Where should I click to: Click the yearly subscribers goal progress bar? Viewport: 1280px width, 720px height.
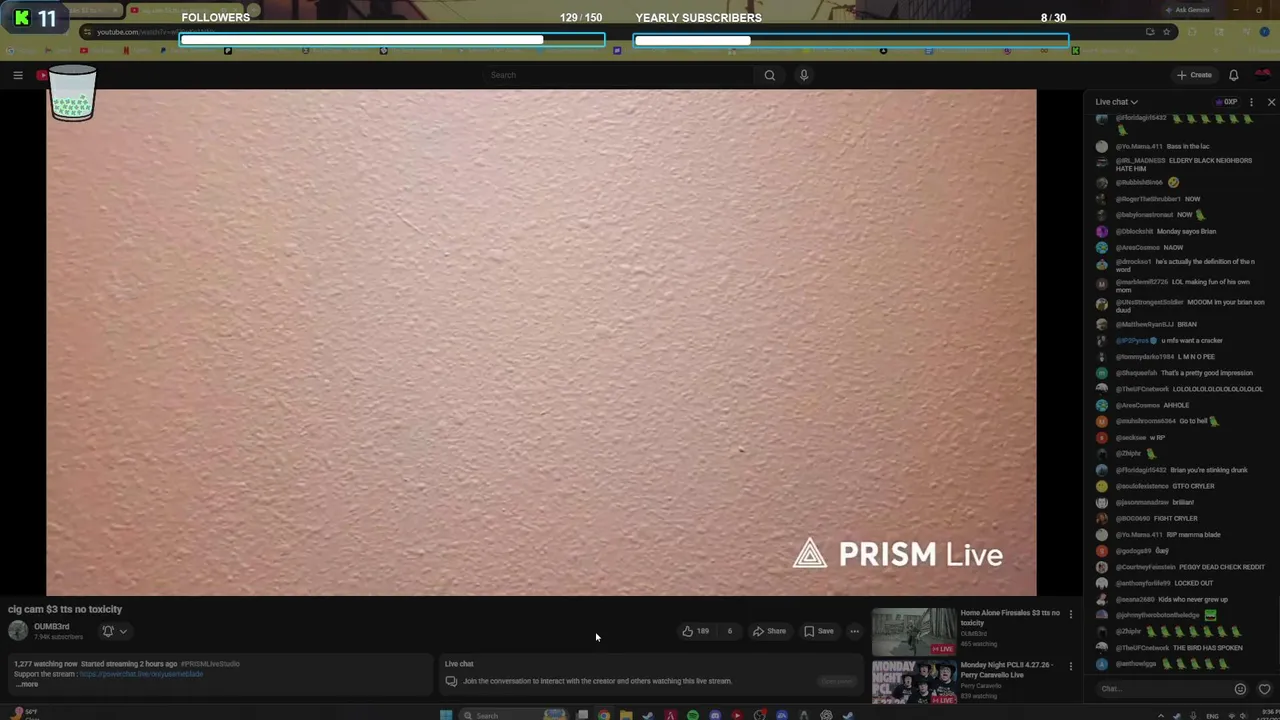pos(851,40)
